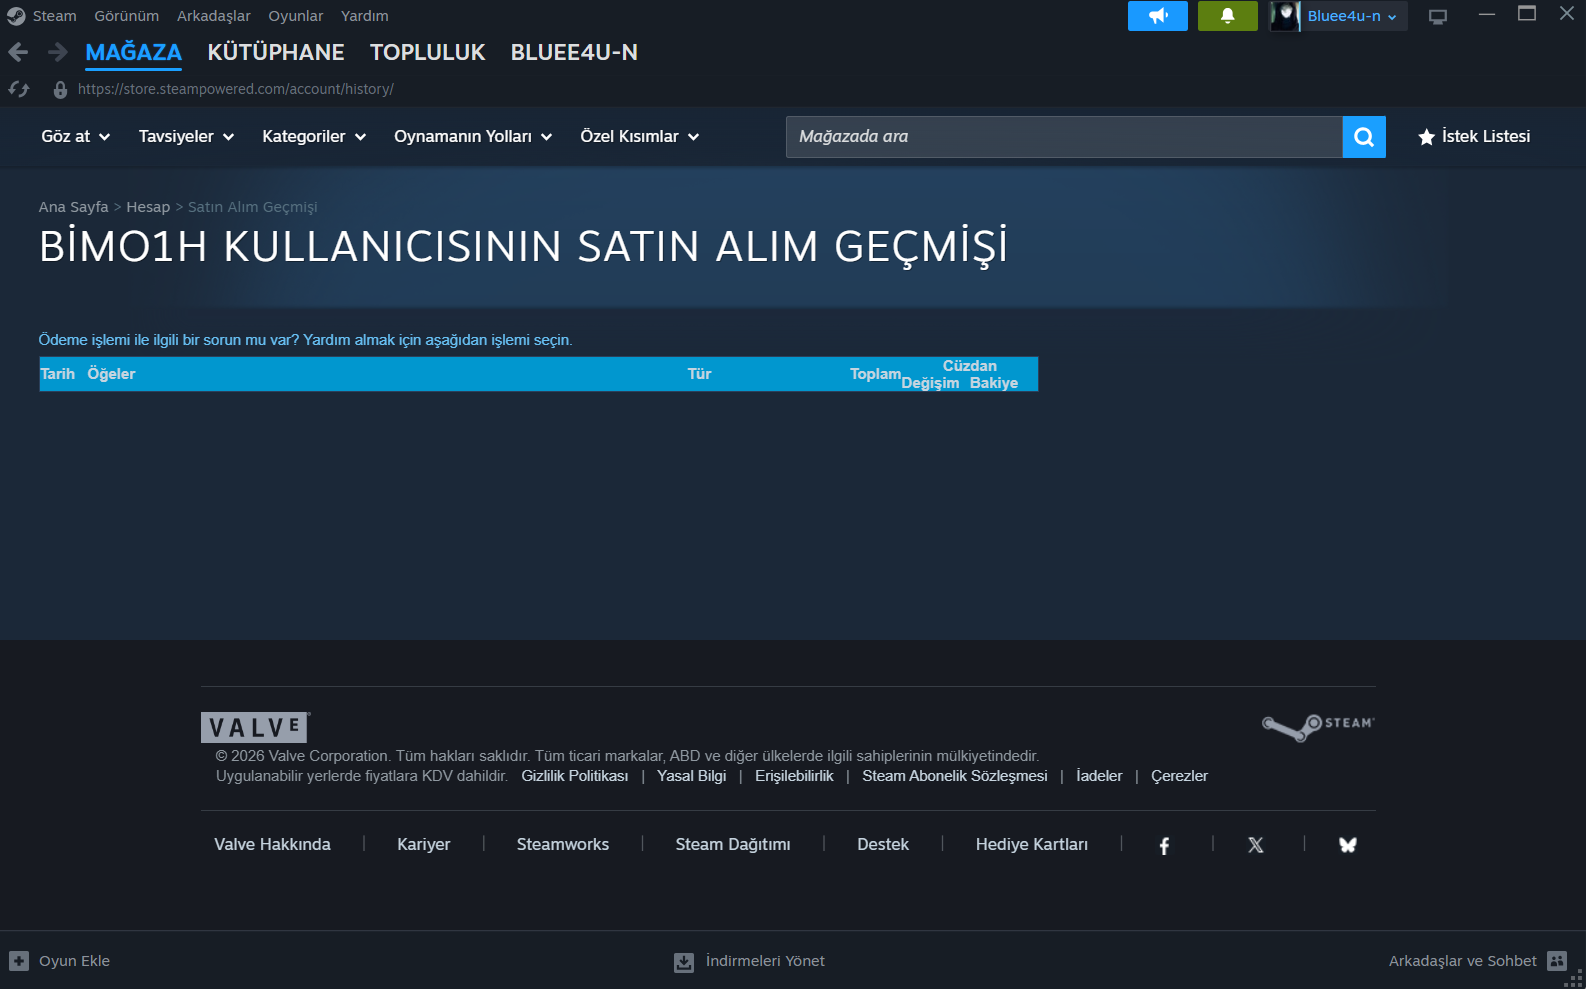Click the user avatar thumbnail

coord(1285,16)
